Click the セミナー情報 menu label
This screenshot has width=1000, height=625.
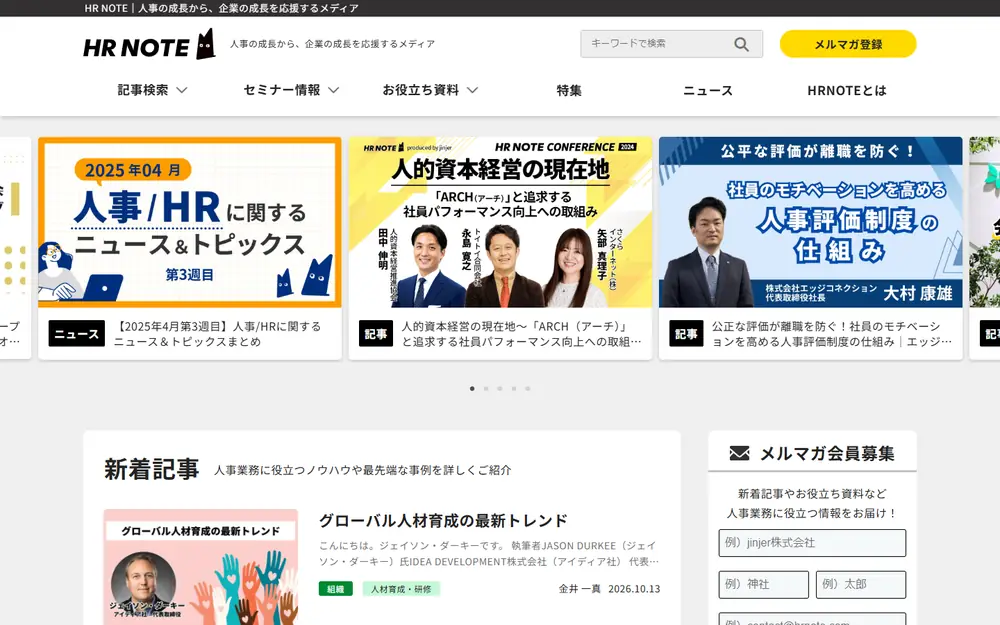[282, 90]
